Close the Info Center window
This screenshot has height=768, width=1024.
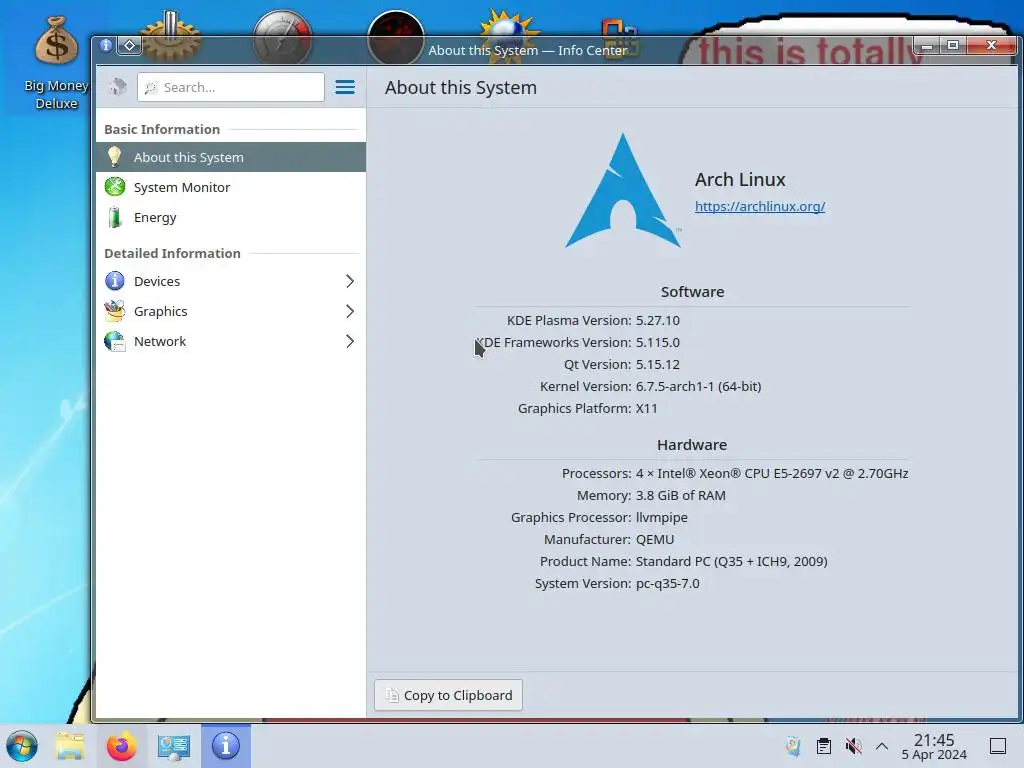pyautogui.click(x=991, y=46)
